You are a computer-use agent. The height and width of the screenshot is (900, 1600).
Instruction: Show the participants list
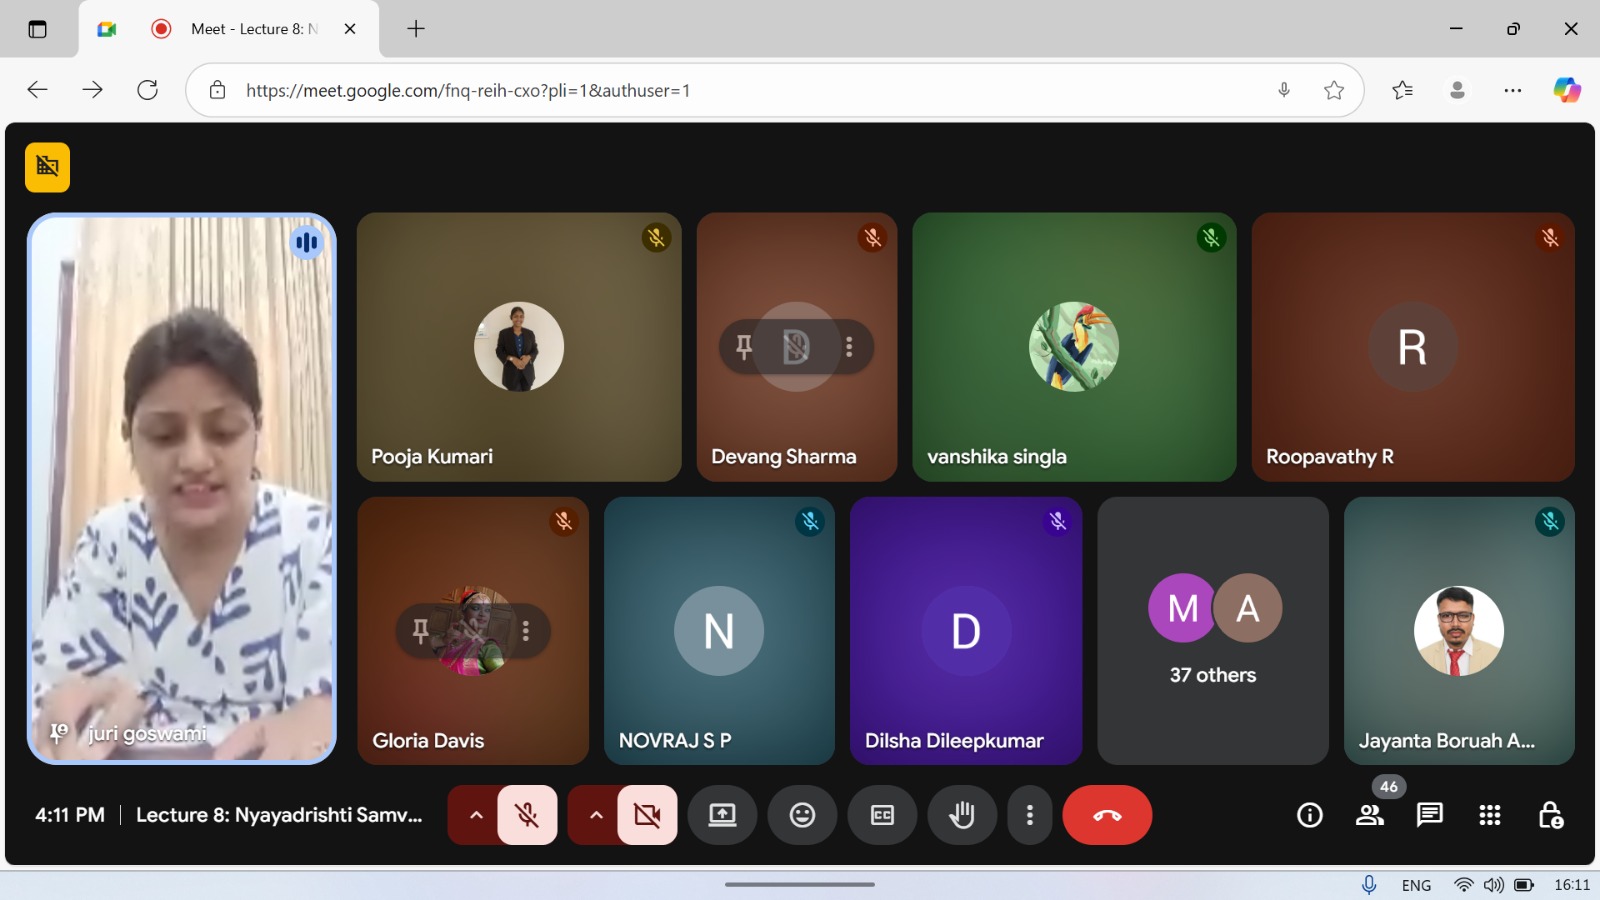1370,815
